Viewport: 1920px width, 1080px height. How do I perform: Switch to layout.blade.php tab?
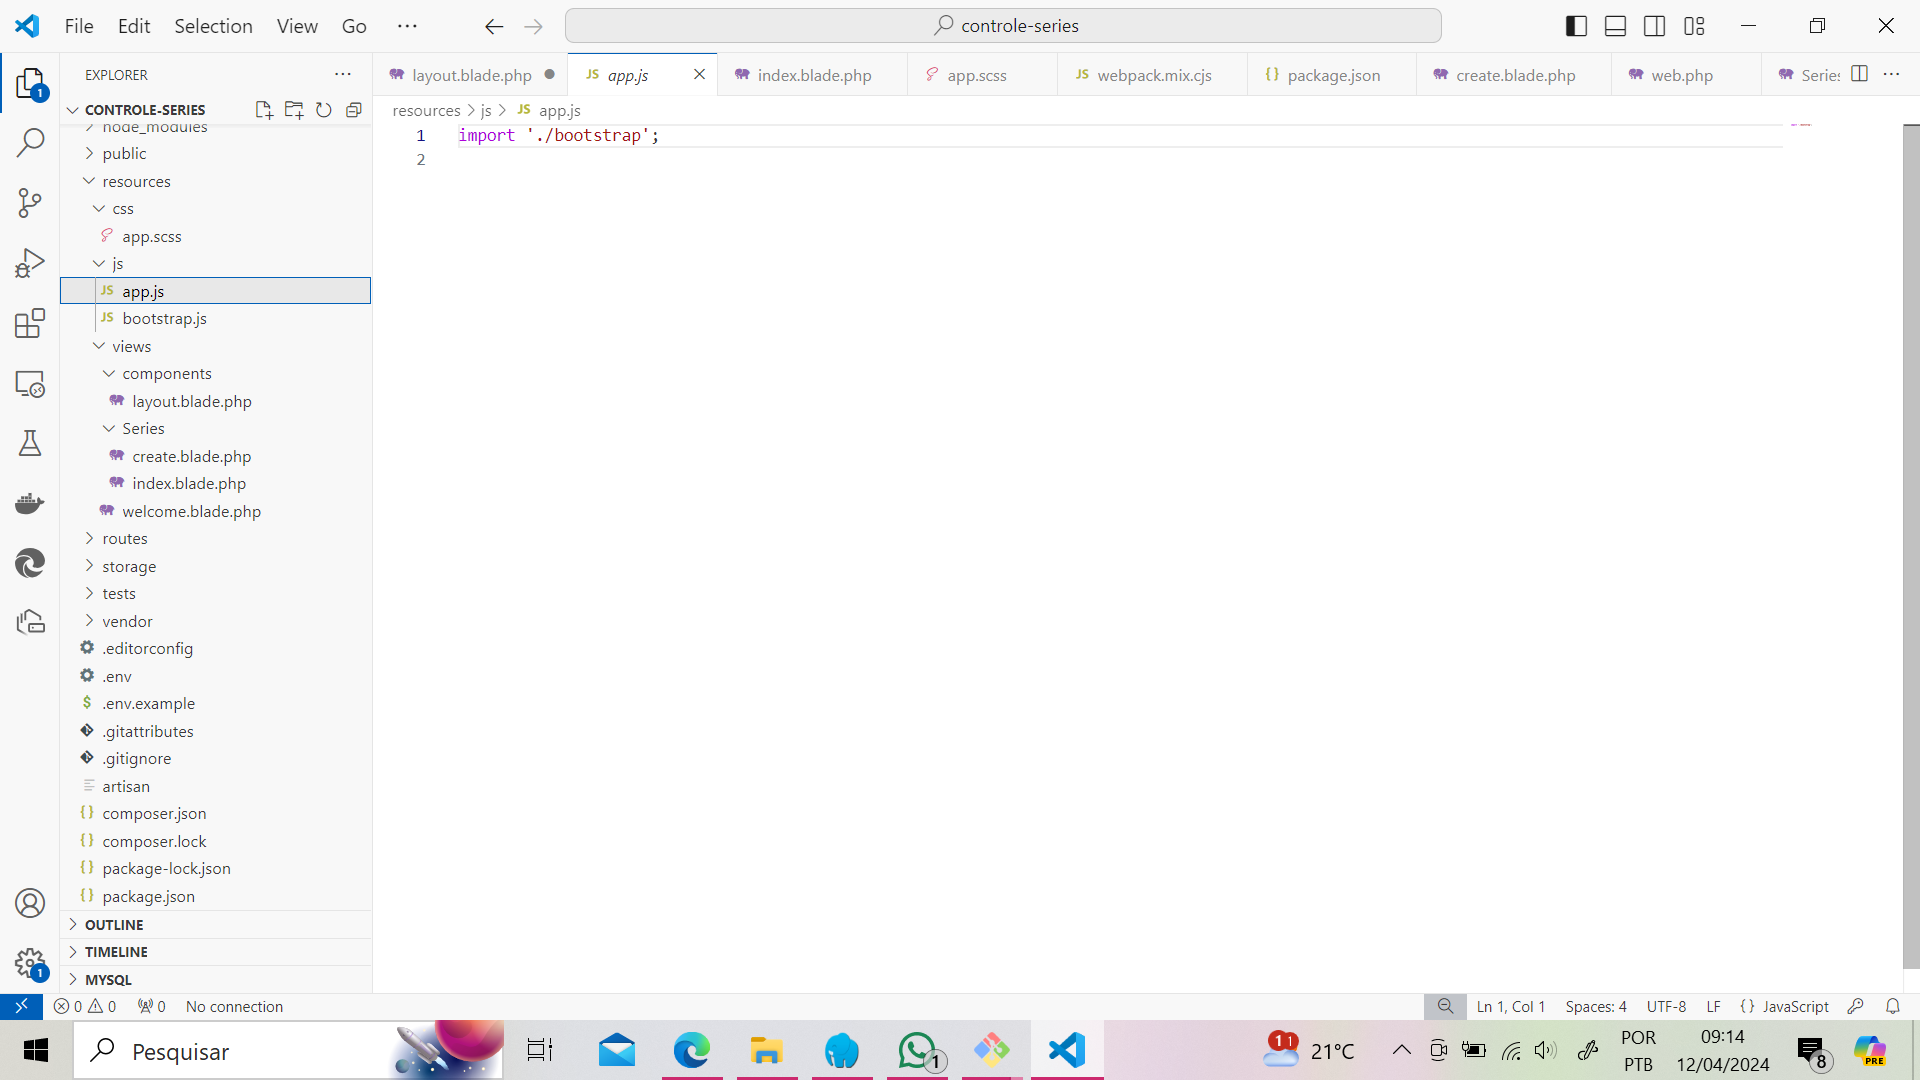[x=471, y=75]
